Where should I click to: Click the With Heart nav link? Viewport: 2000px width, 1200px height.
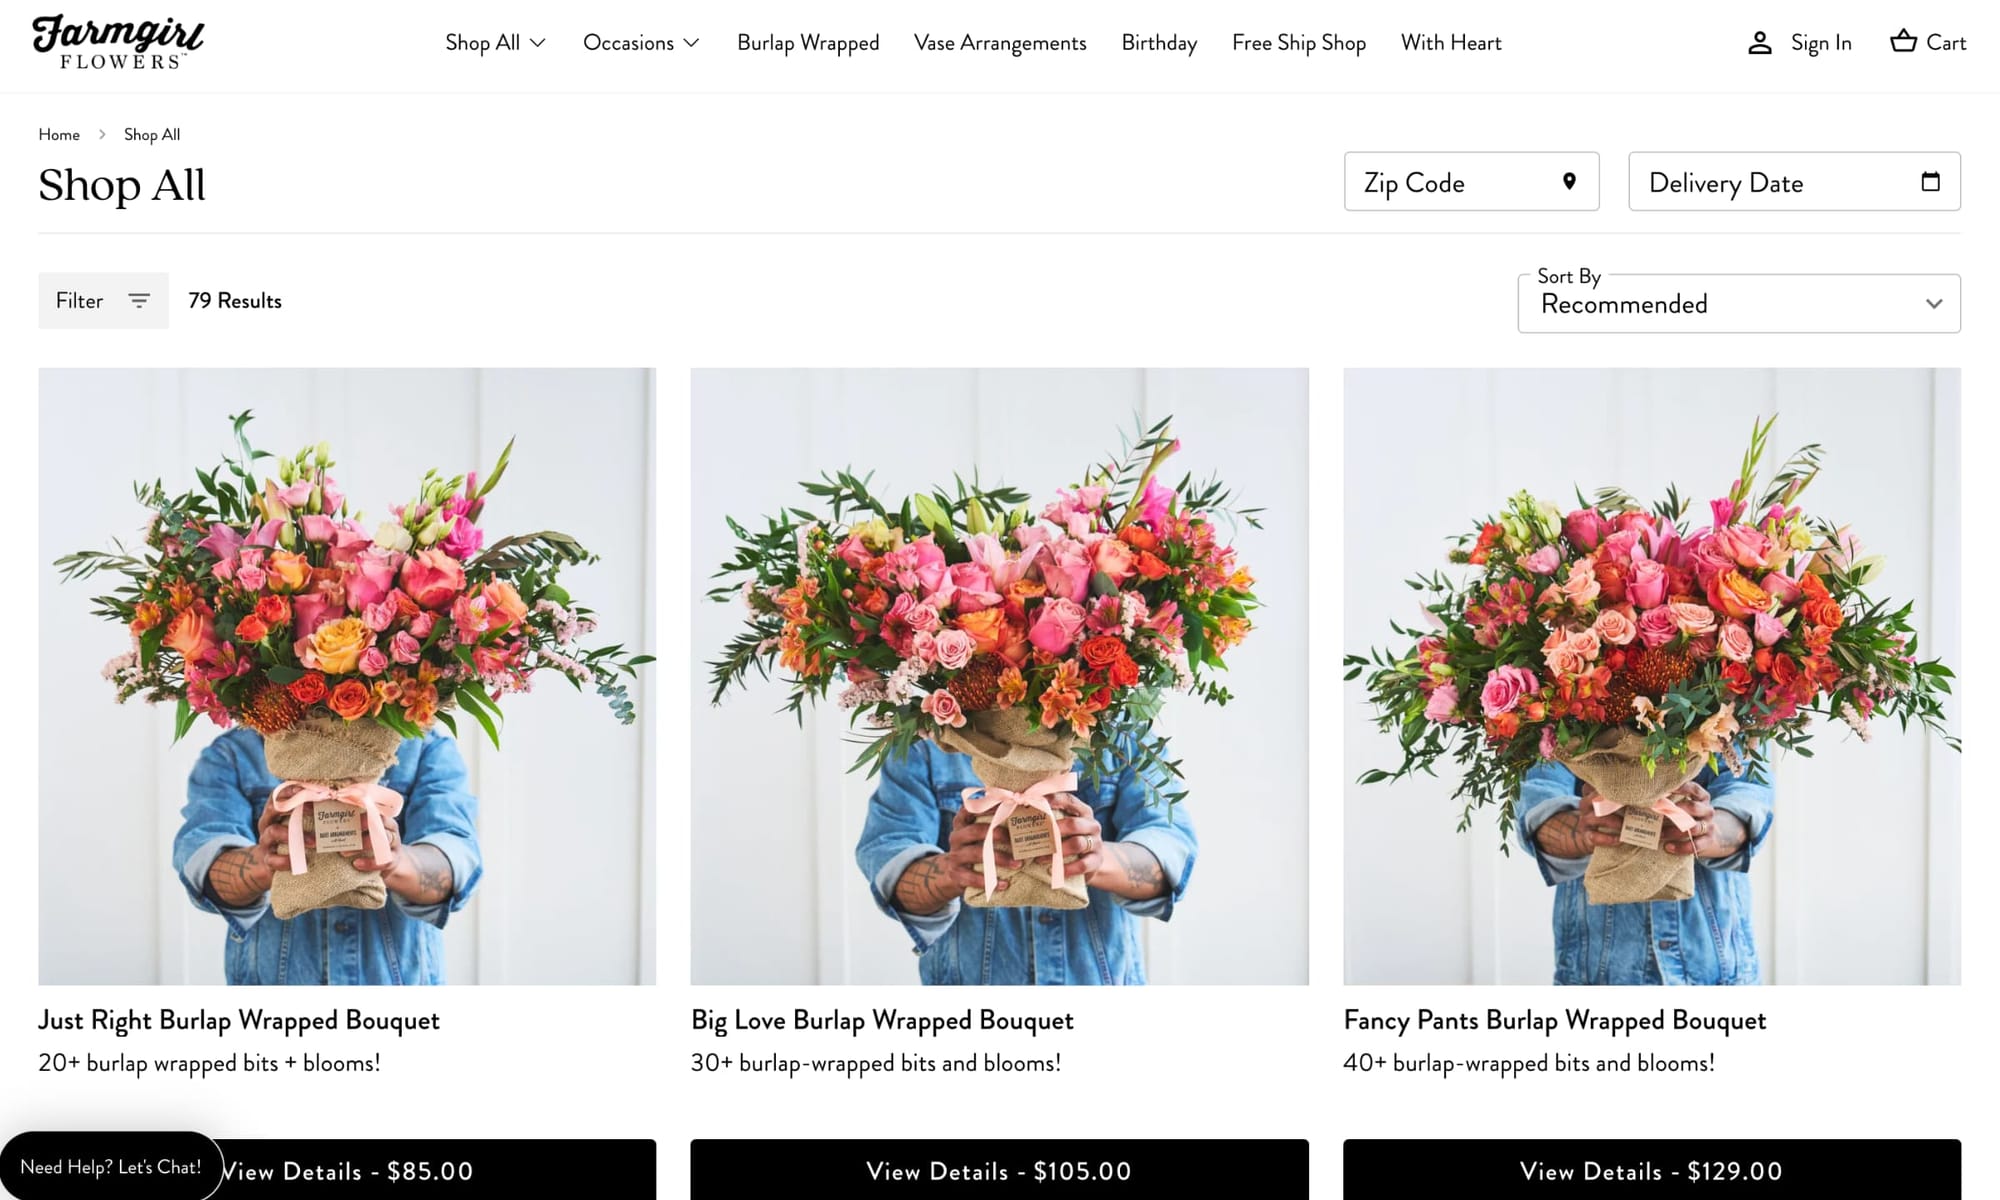(1450, 43)
